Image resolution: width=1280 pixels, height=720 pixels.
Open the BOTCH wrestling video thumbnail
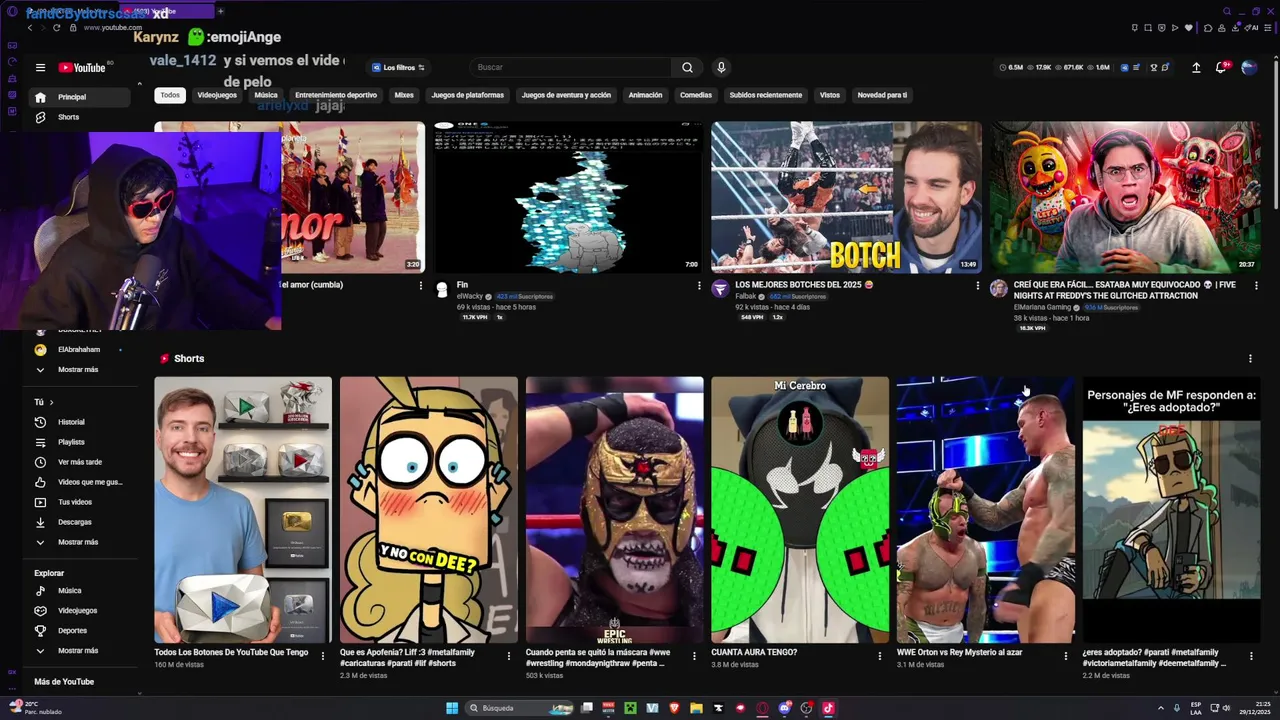846,197
